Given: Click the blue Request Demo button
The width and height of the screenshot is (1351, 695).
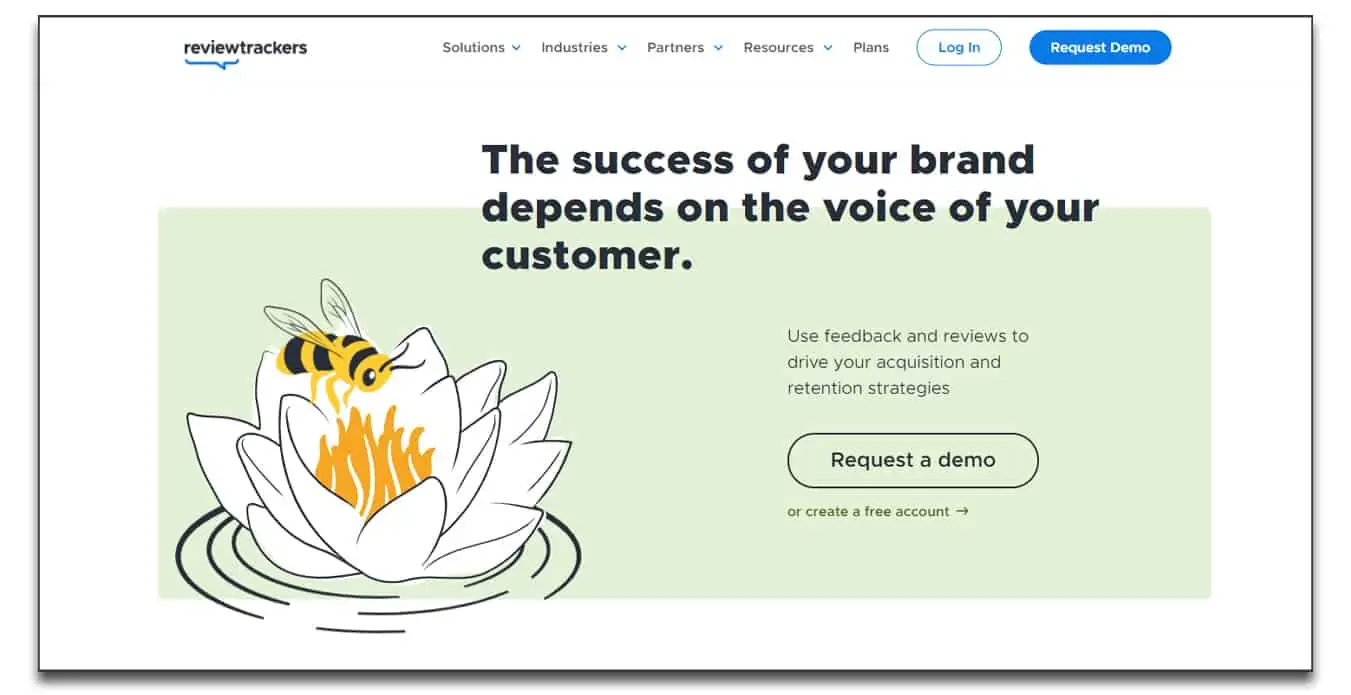Looking at the screenshot, I should coord(1100,47).
